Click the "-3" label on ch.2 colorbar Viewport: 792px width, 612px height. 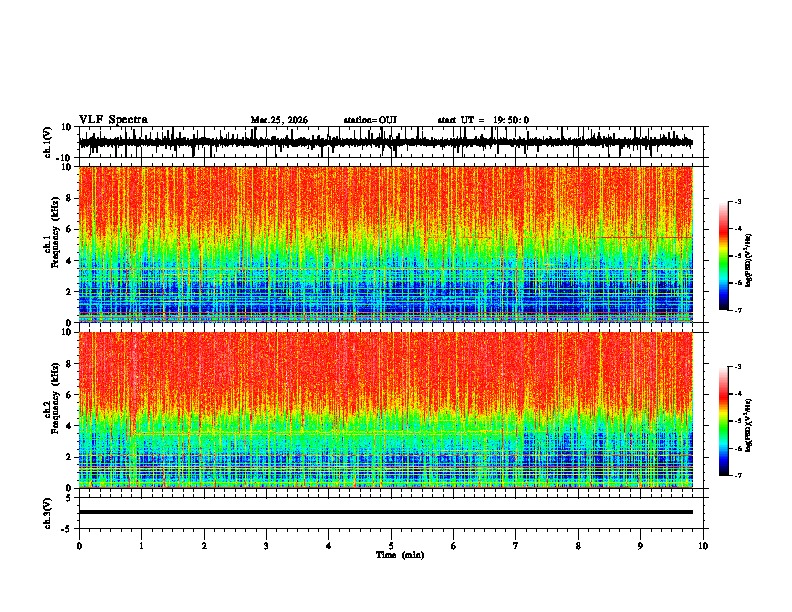(x=737, y=367)
